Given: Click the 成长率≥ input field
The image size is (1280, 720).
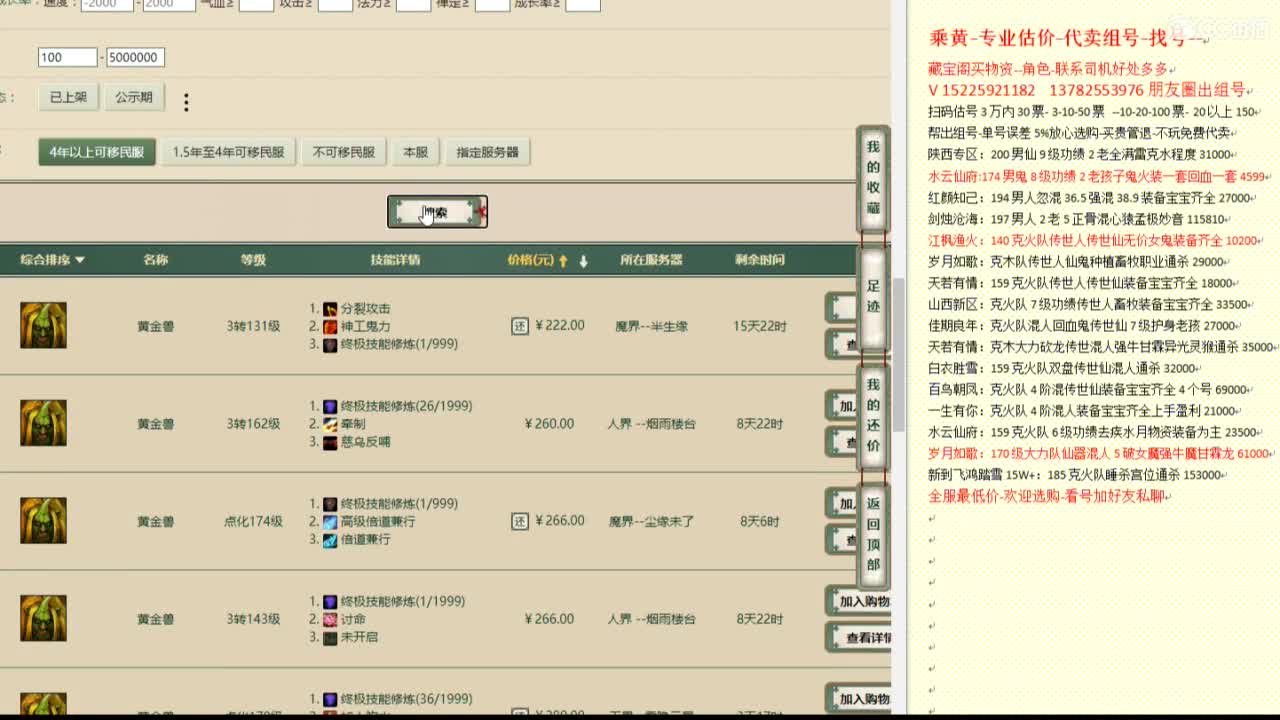Looking at the screenshot, I should (583, 5).
